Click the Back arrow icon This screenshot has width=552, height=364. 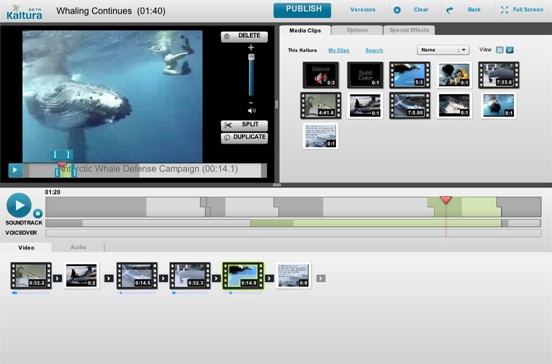(x=450, y=10)
